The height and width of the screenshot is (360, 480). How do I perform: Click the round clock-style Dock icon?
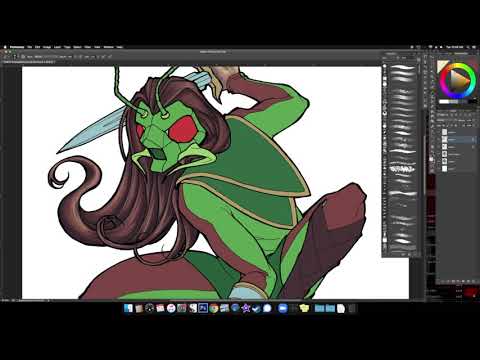point(150,308)
